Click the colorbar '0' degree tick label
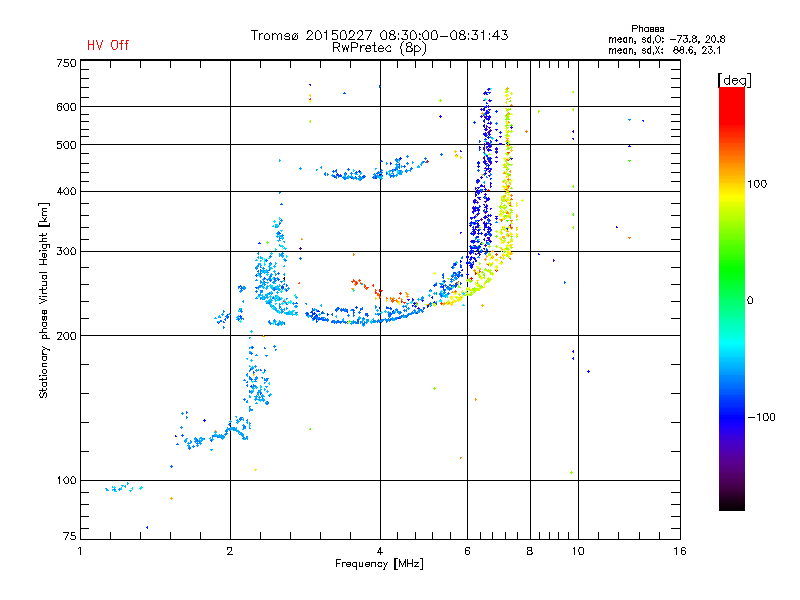 click(750, 301)
